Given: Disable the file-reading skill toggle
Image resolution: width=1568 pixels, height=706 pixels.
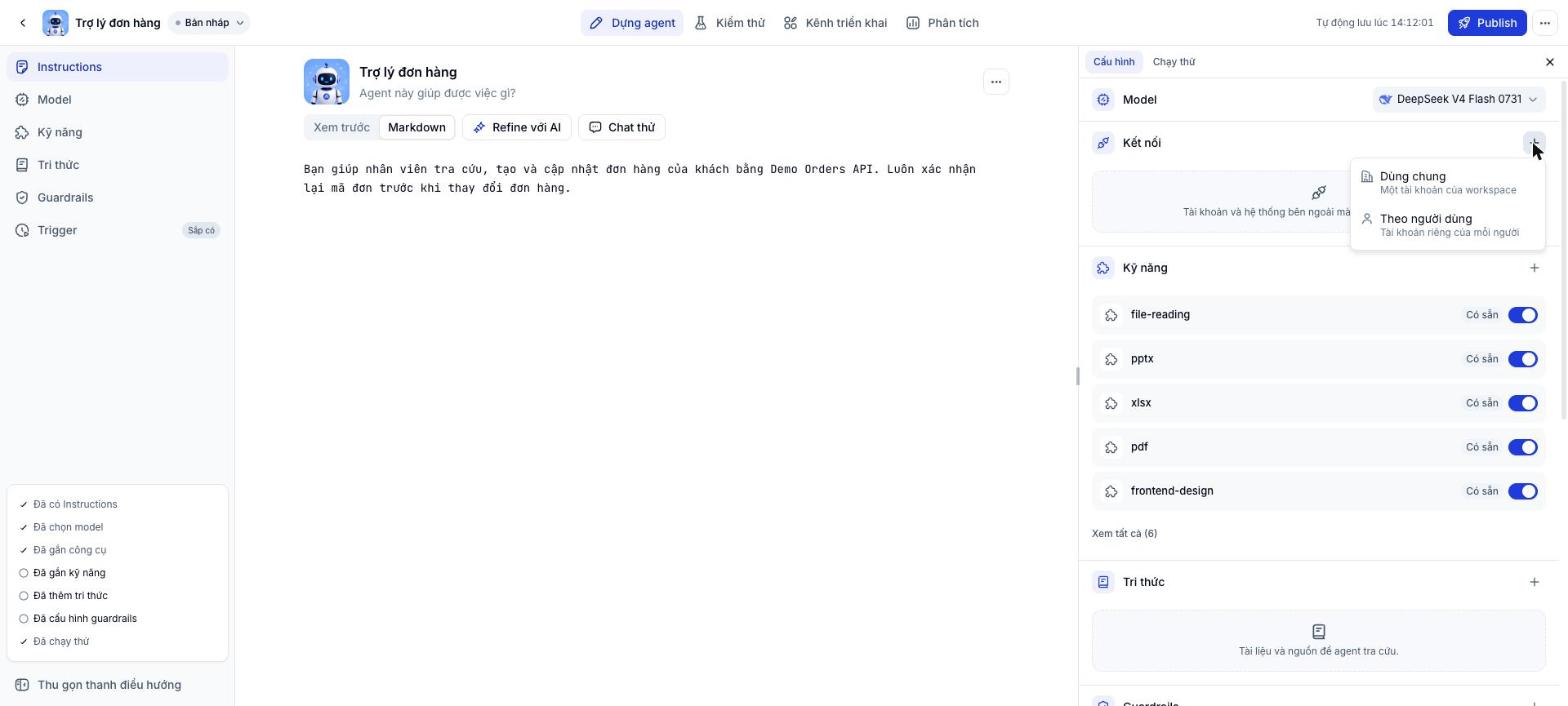Looking at the screenshot, I should click(x=1522, y=315).
